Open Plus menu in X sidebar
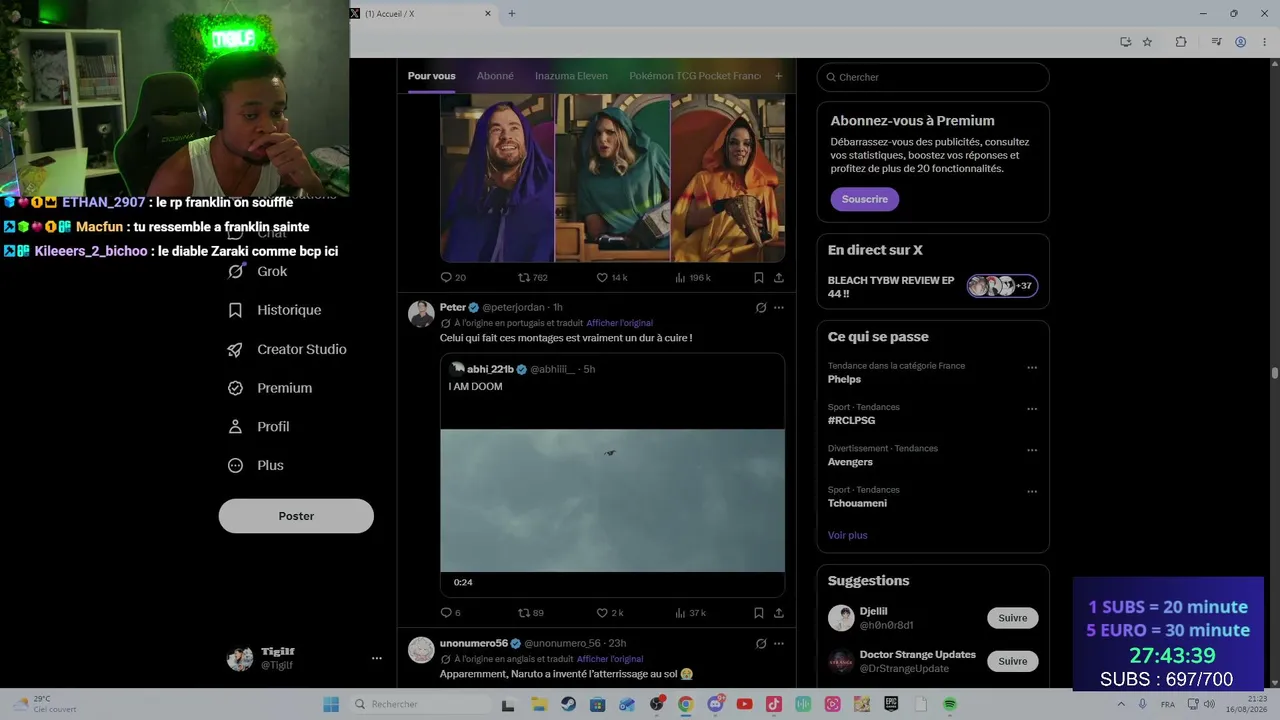The image size is (1280, 720). coord(256,466)
